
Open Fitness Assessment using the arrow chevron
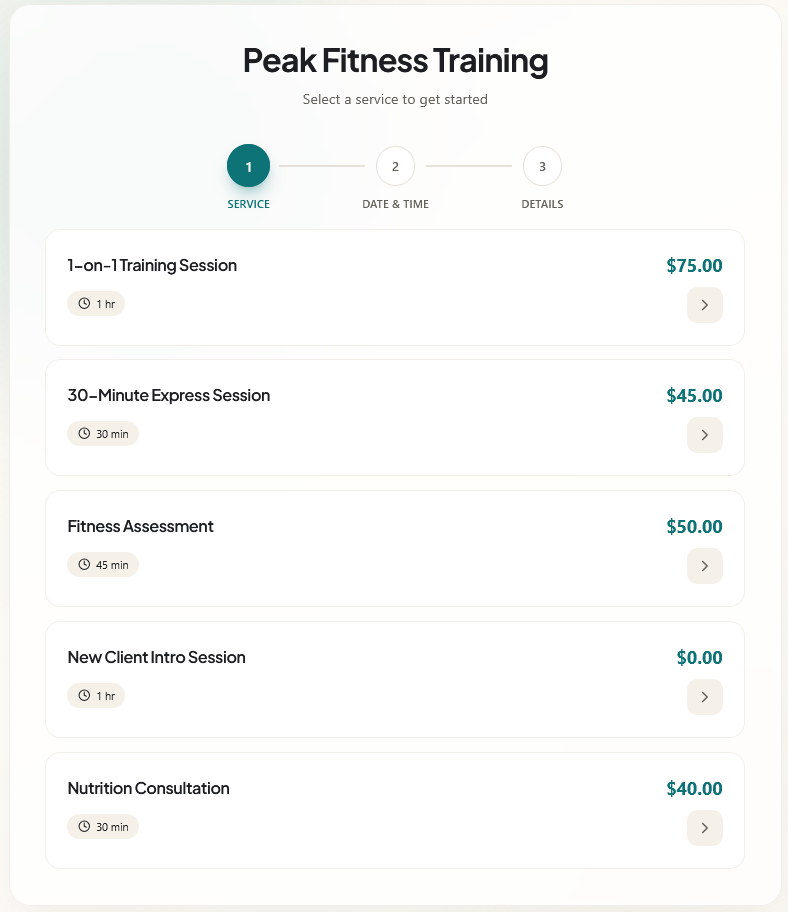click(x=705, y=566)
